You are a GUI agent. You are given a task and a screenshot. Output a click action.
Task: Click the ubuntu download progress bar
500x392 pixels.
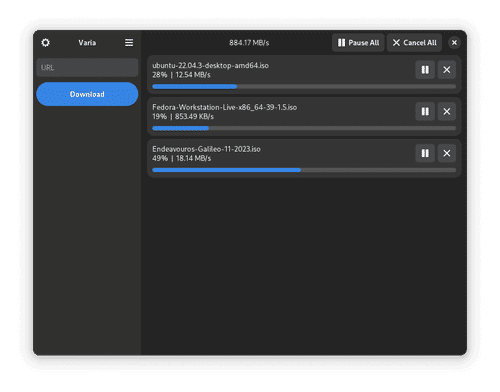pos(304,87)
